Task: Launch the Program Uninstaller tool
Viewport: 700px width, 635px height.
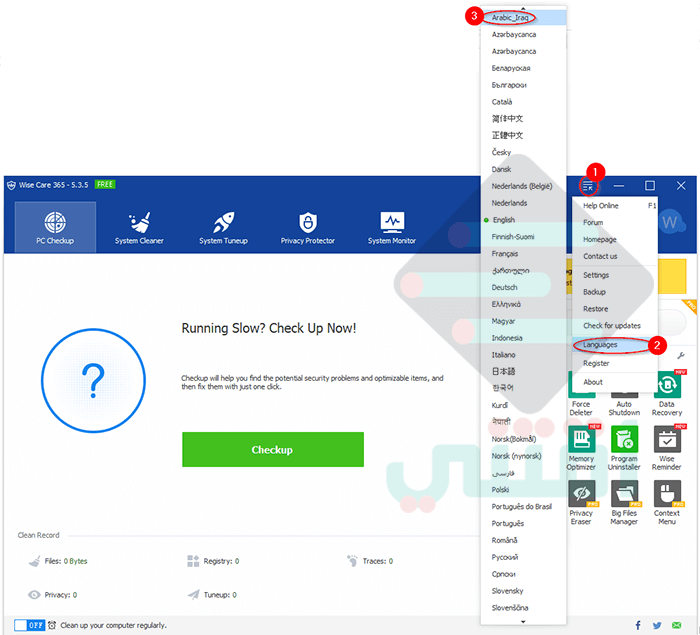Action: 624,448
